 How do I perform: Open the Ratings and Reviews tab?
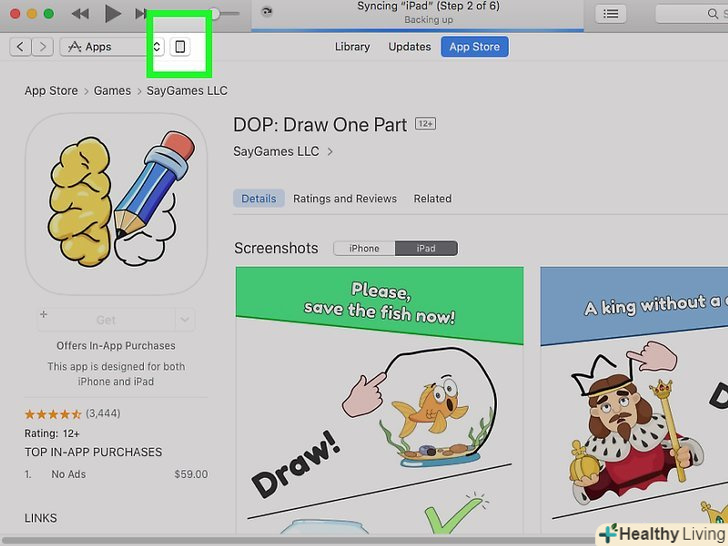coord(345,199)
